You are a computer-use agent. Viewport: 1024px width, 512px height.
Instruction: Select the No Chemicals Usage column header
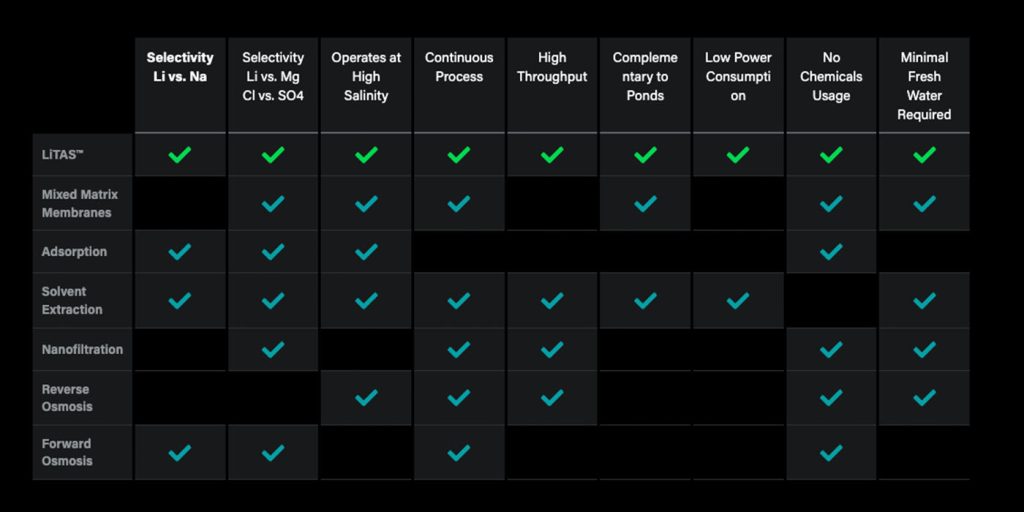(x=831, y=77)
